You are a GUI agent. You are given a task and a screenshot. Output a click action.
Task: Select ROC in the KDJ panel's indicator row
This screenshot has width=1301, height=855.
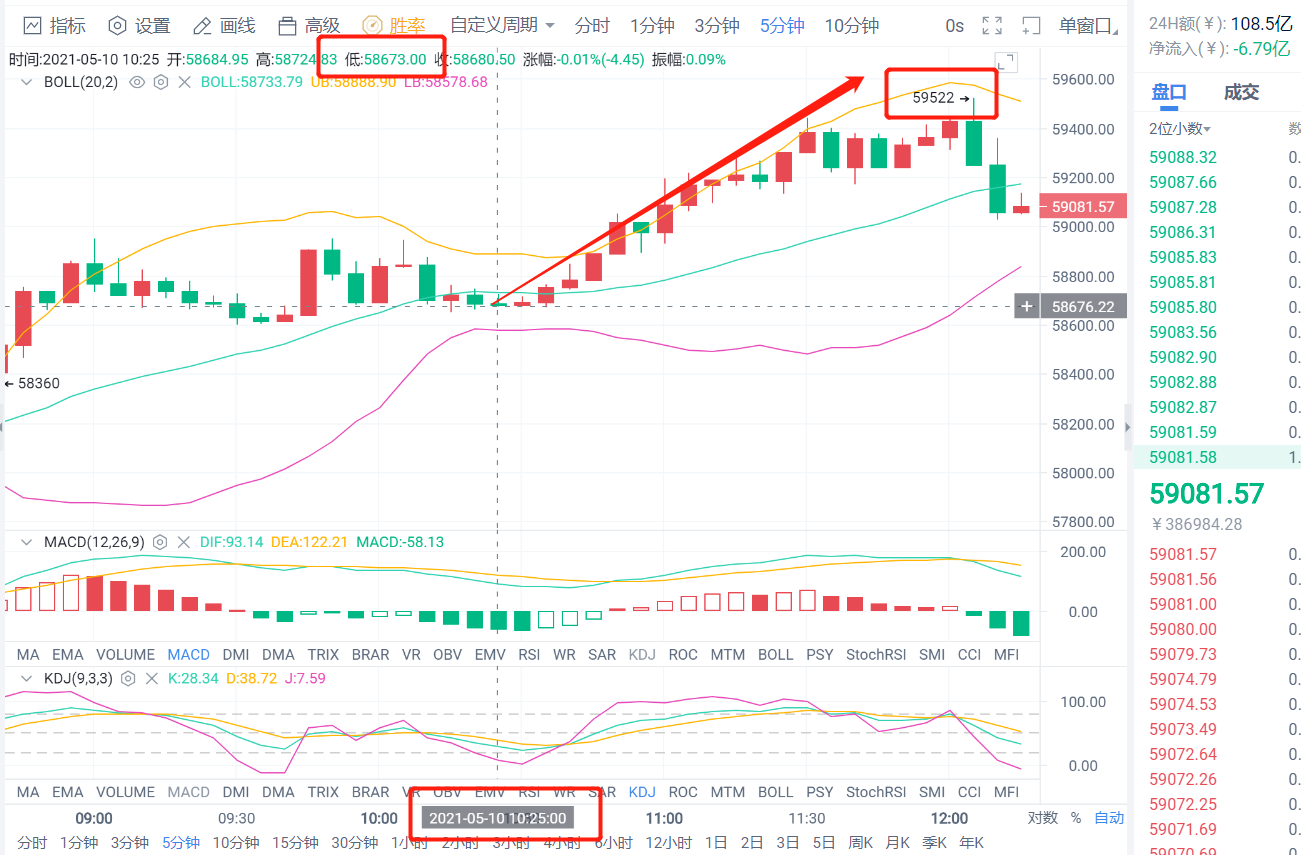(683, 792)
